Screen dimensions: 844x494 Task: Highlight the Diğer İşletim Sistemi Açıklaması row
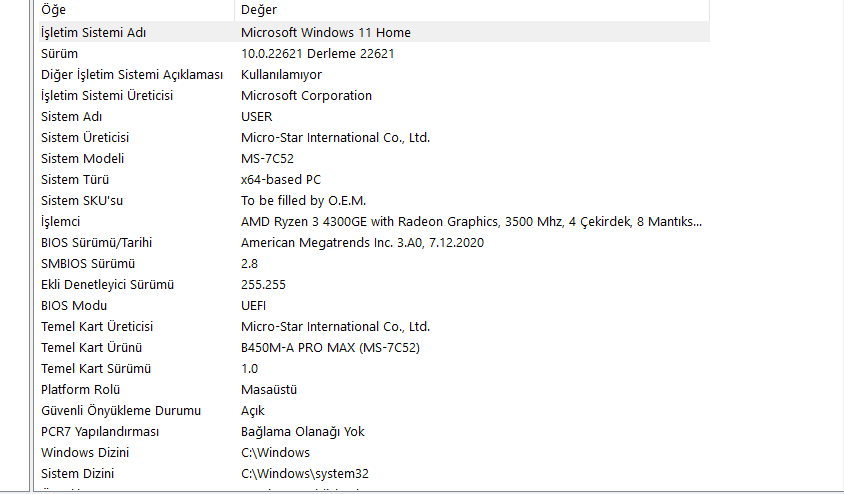[132, 74]
